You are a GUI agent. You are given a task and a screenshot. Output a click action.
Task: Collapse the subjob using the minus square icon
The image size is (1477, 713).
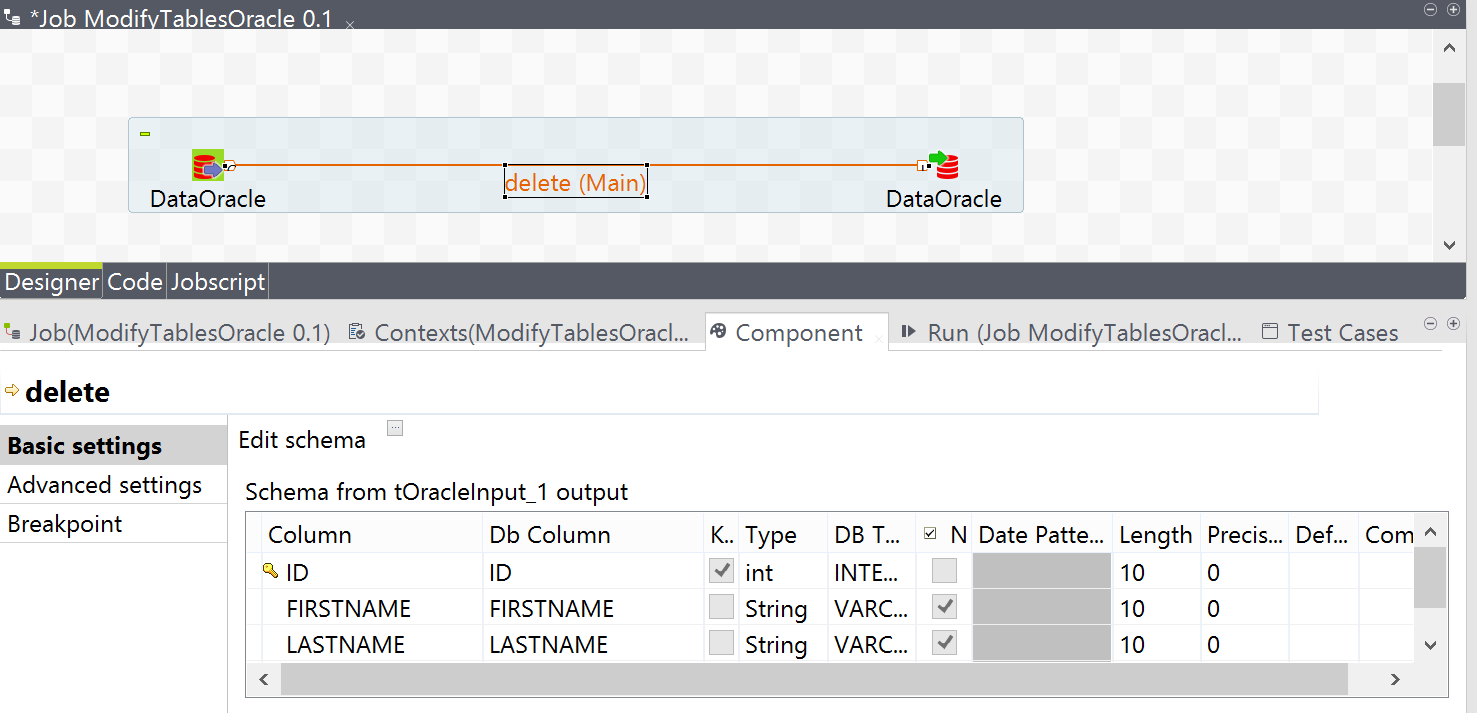(144, 133)
